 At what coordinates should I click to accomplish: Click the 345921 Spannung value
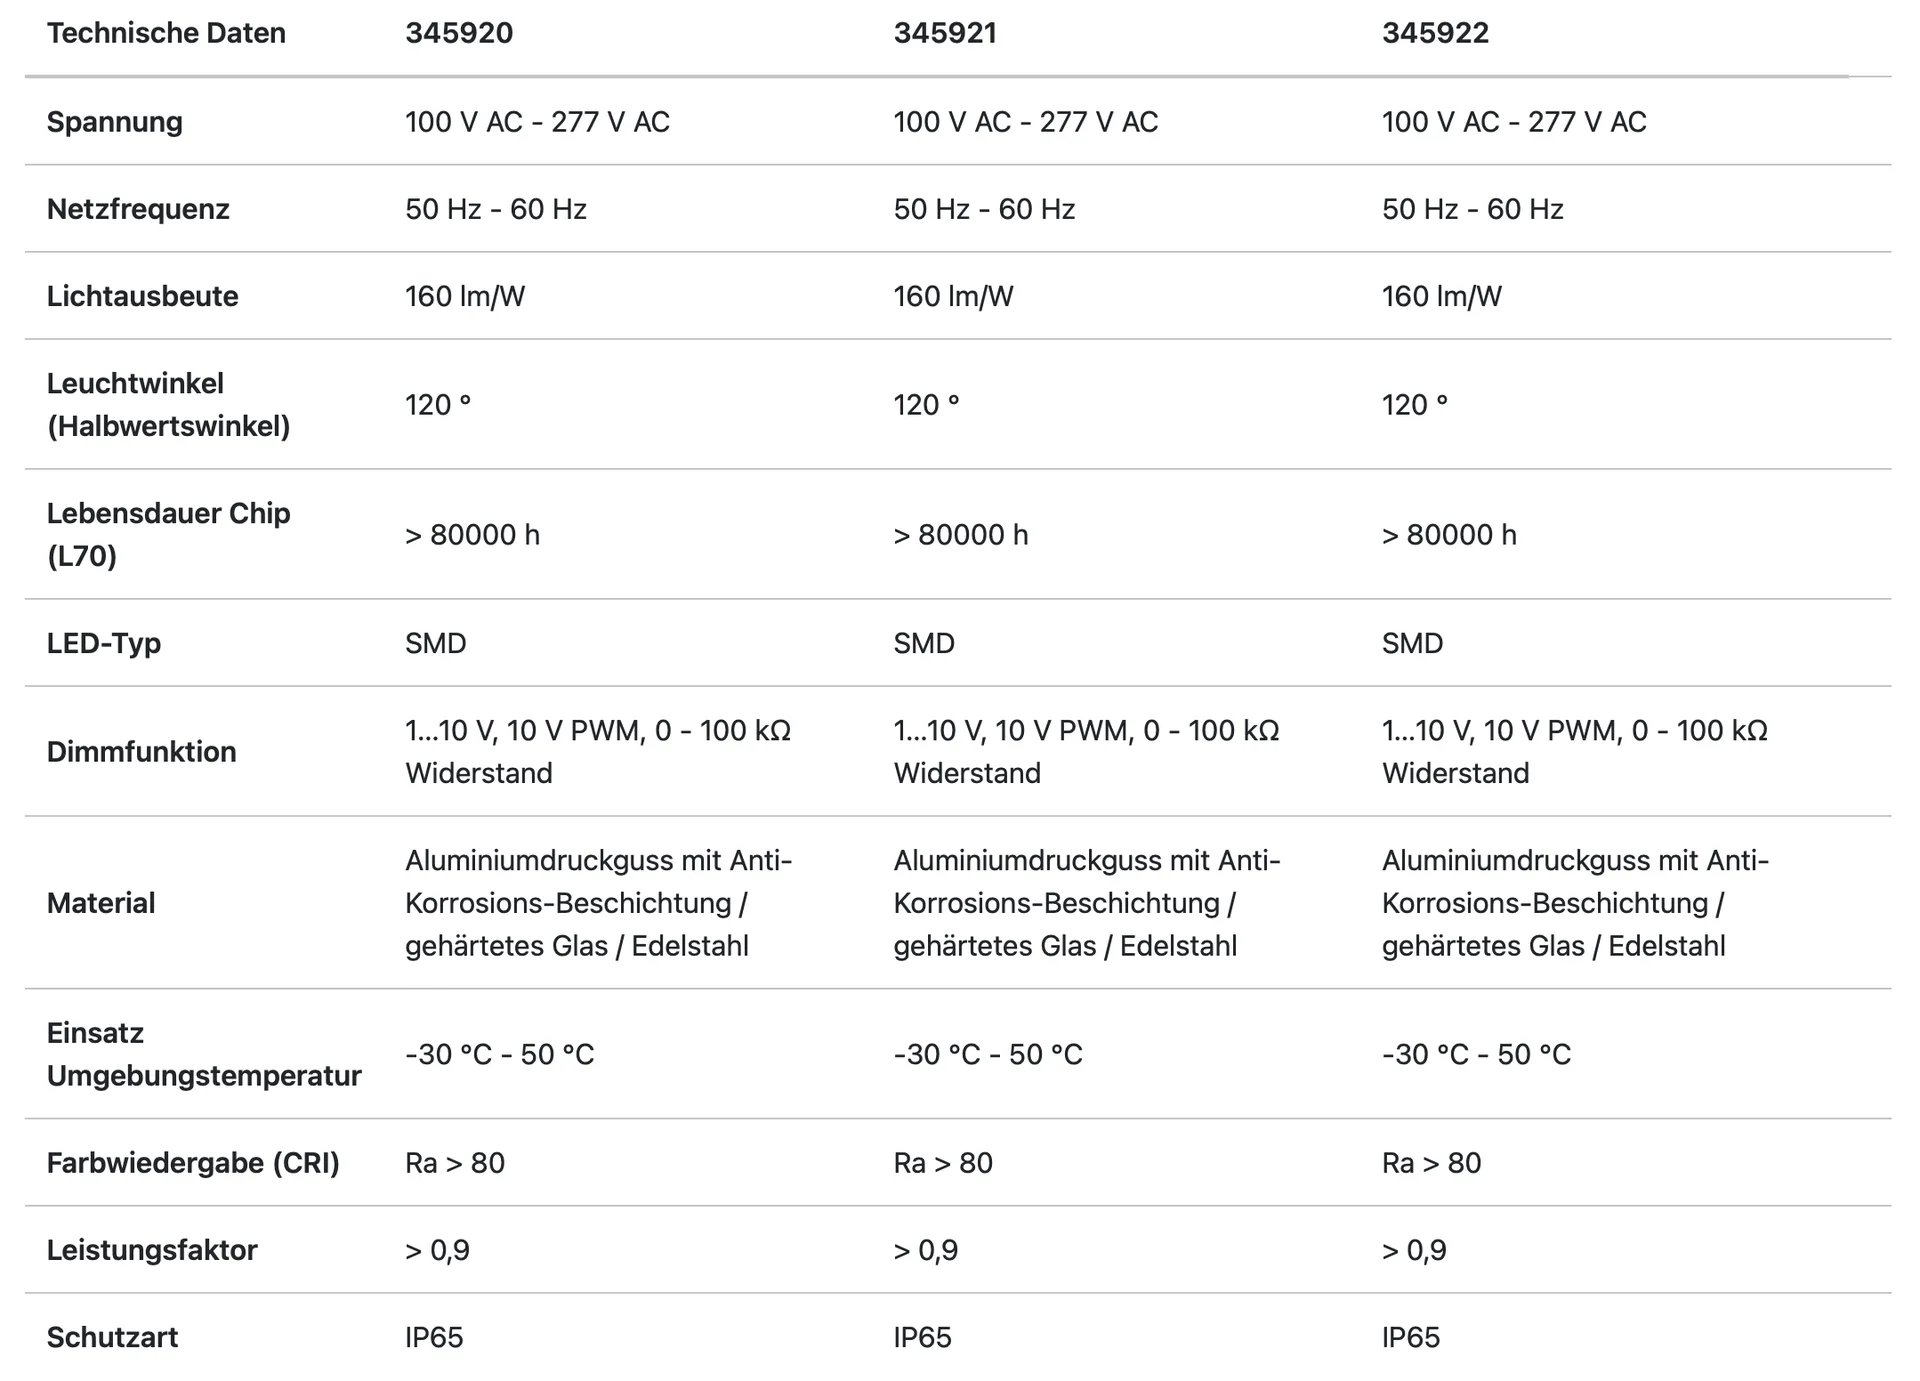(x=1026, y=122)
